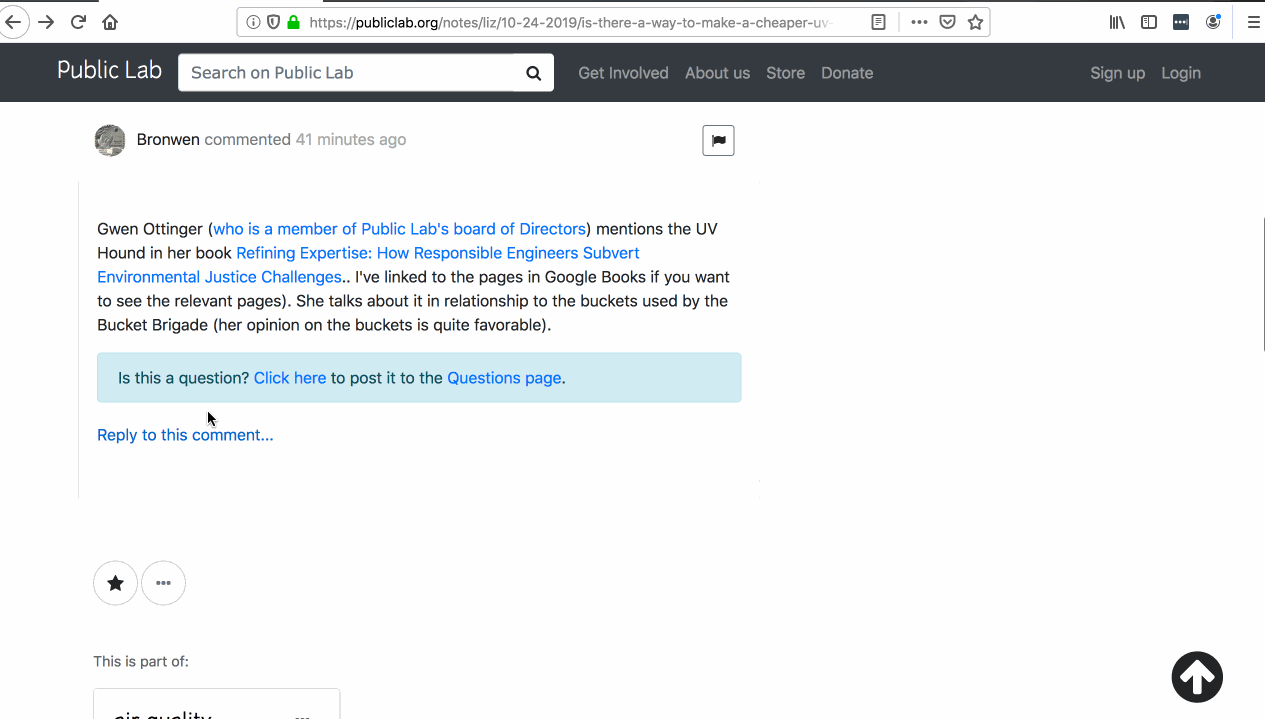
Task: Toggle the bookmark star for this page
Action: (x=975, y=21)
